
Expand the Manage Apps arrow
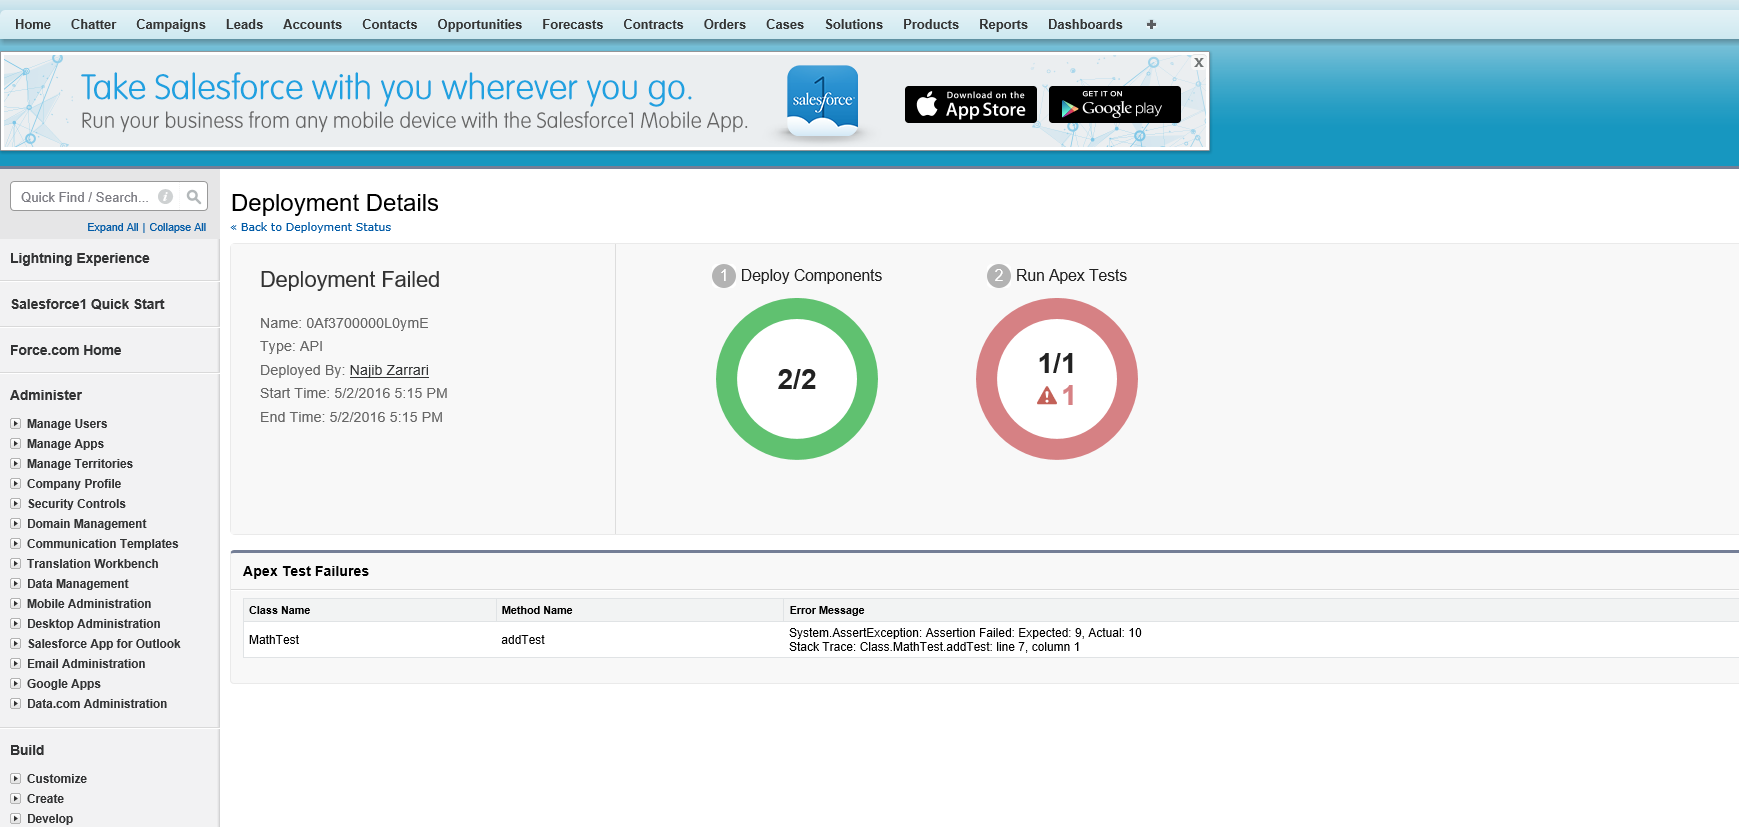coord(15,444)
